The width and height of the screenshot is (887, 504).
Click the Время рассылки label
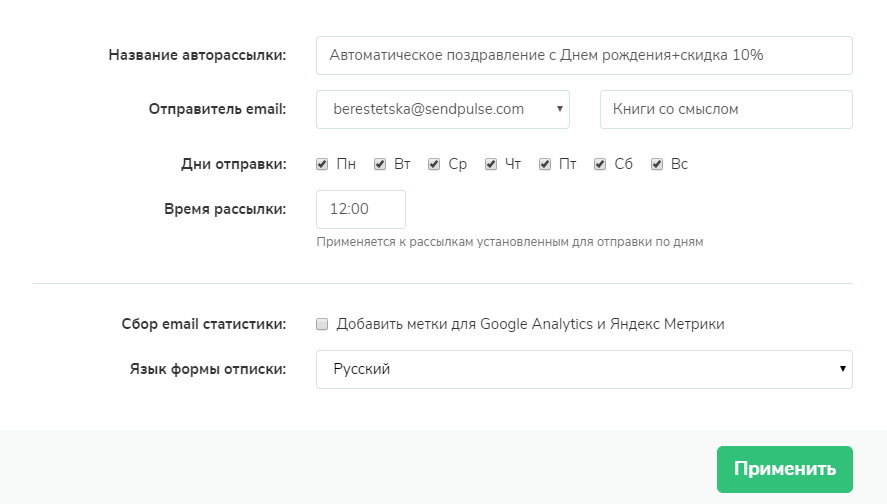pyautogui.click(x=225, y=209)
